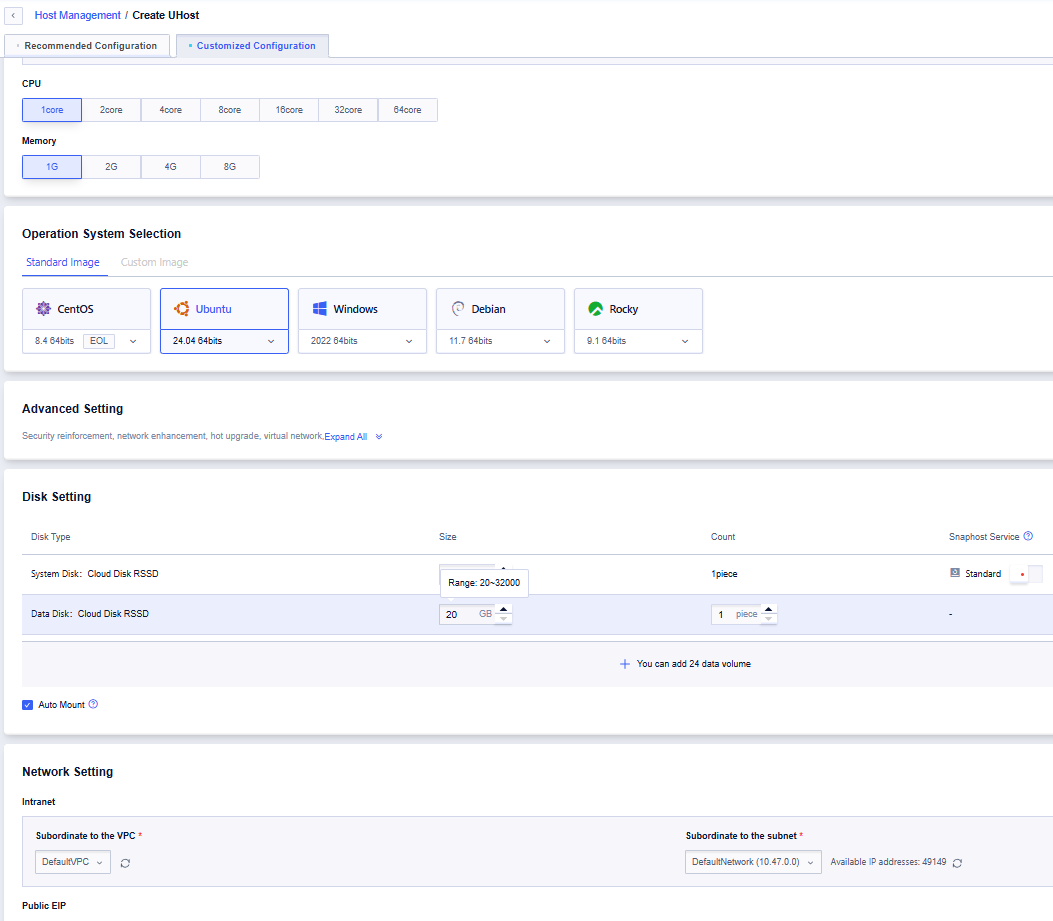Pick the CentOS operating system card
Image resolution: width=1053 pixels, height=921 pixels.
pos(87,309)
